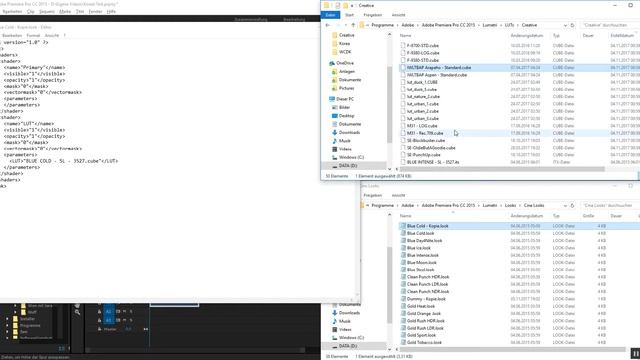Click search box in Creative Explorer

(609, 25)
